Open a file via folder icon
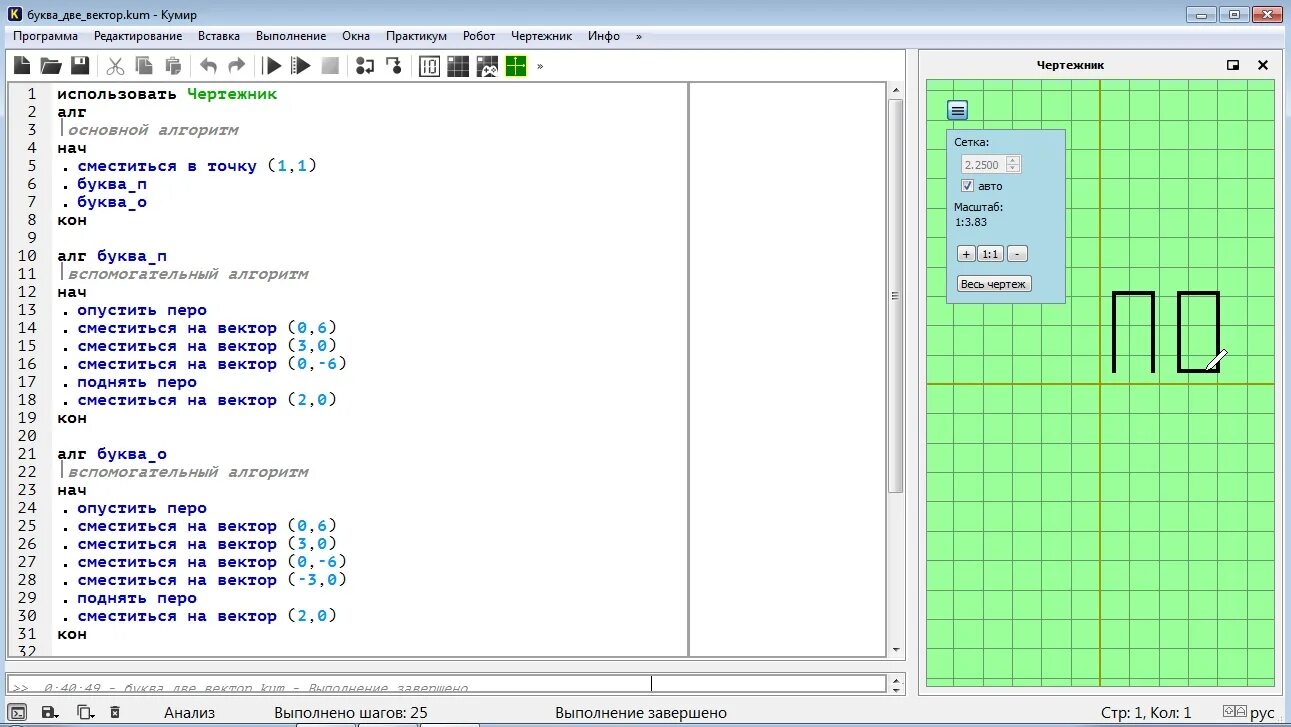 [51, 66]
